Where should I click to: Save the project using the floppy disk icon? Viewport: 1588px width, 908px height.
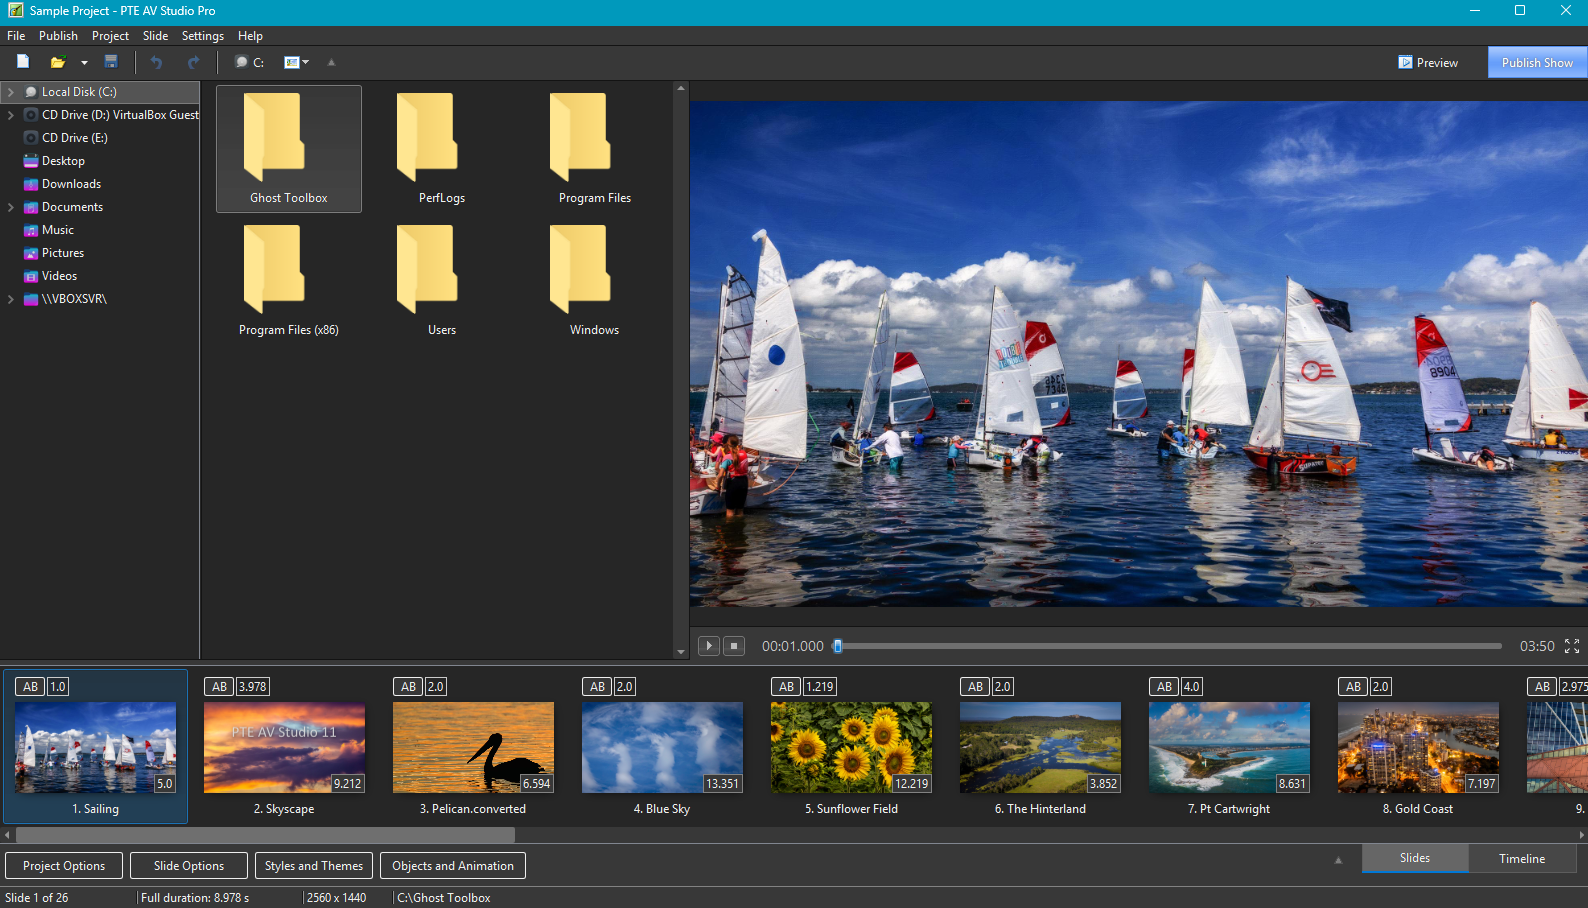pos(111,62)
